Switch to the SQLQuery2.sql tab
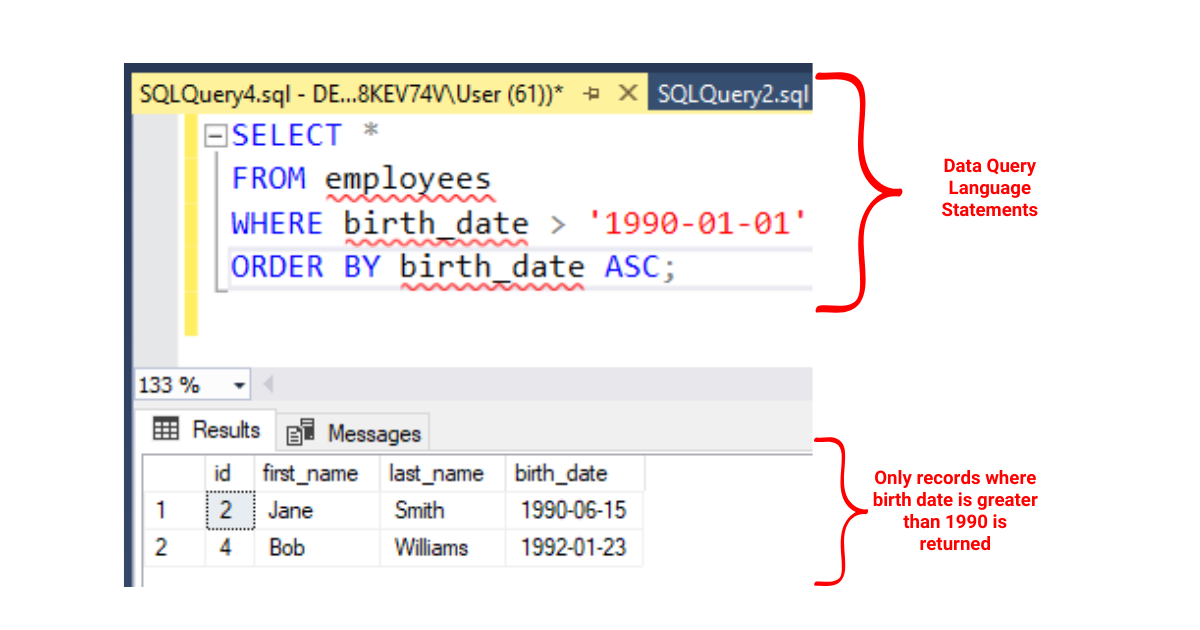The image size is (1200, 630). (731, 94)
